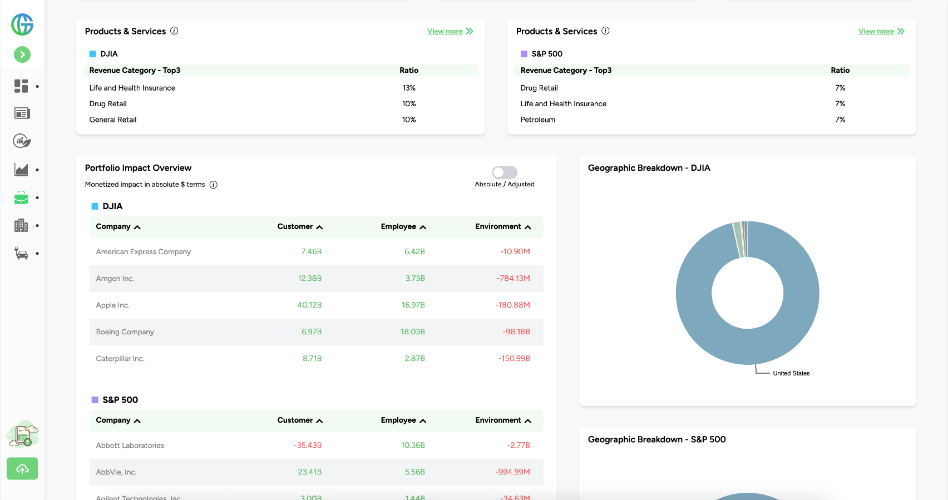Click the document report icon above upload
948x500 pixels.
pyautogui.click(x=22, y=434)
